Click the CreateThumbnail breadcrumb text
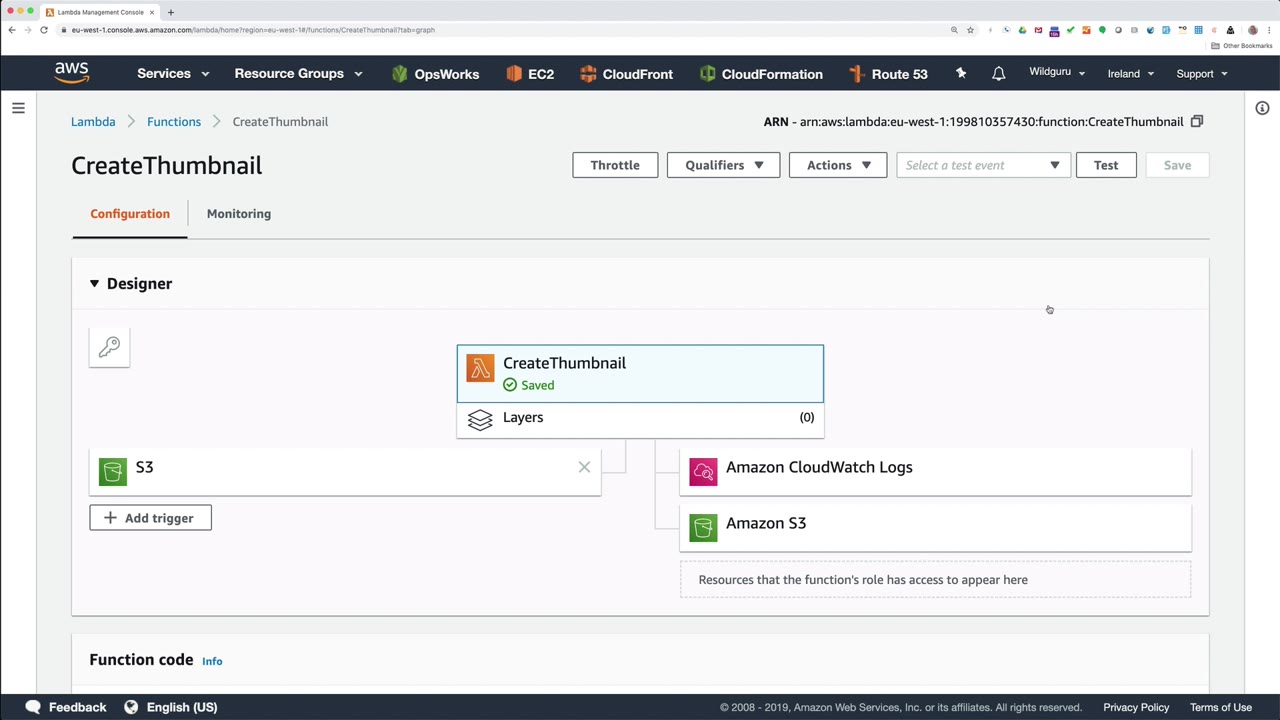Screen dimensions: 1280x720 (280, 122)
